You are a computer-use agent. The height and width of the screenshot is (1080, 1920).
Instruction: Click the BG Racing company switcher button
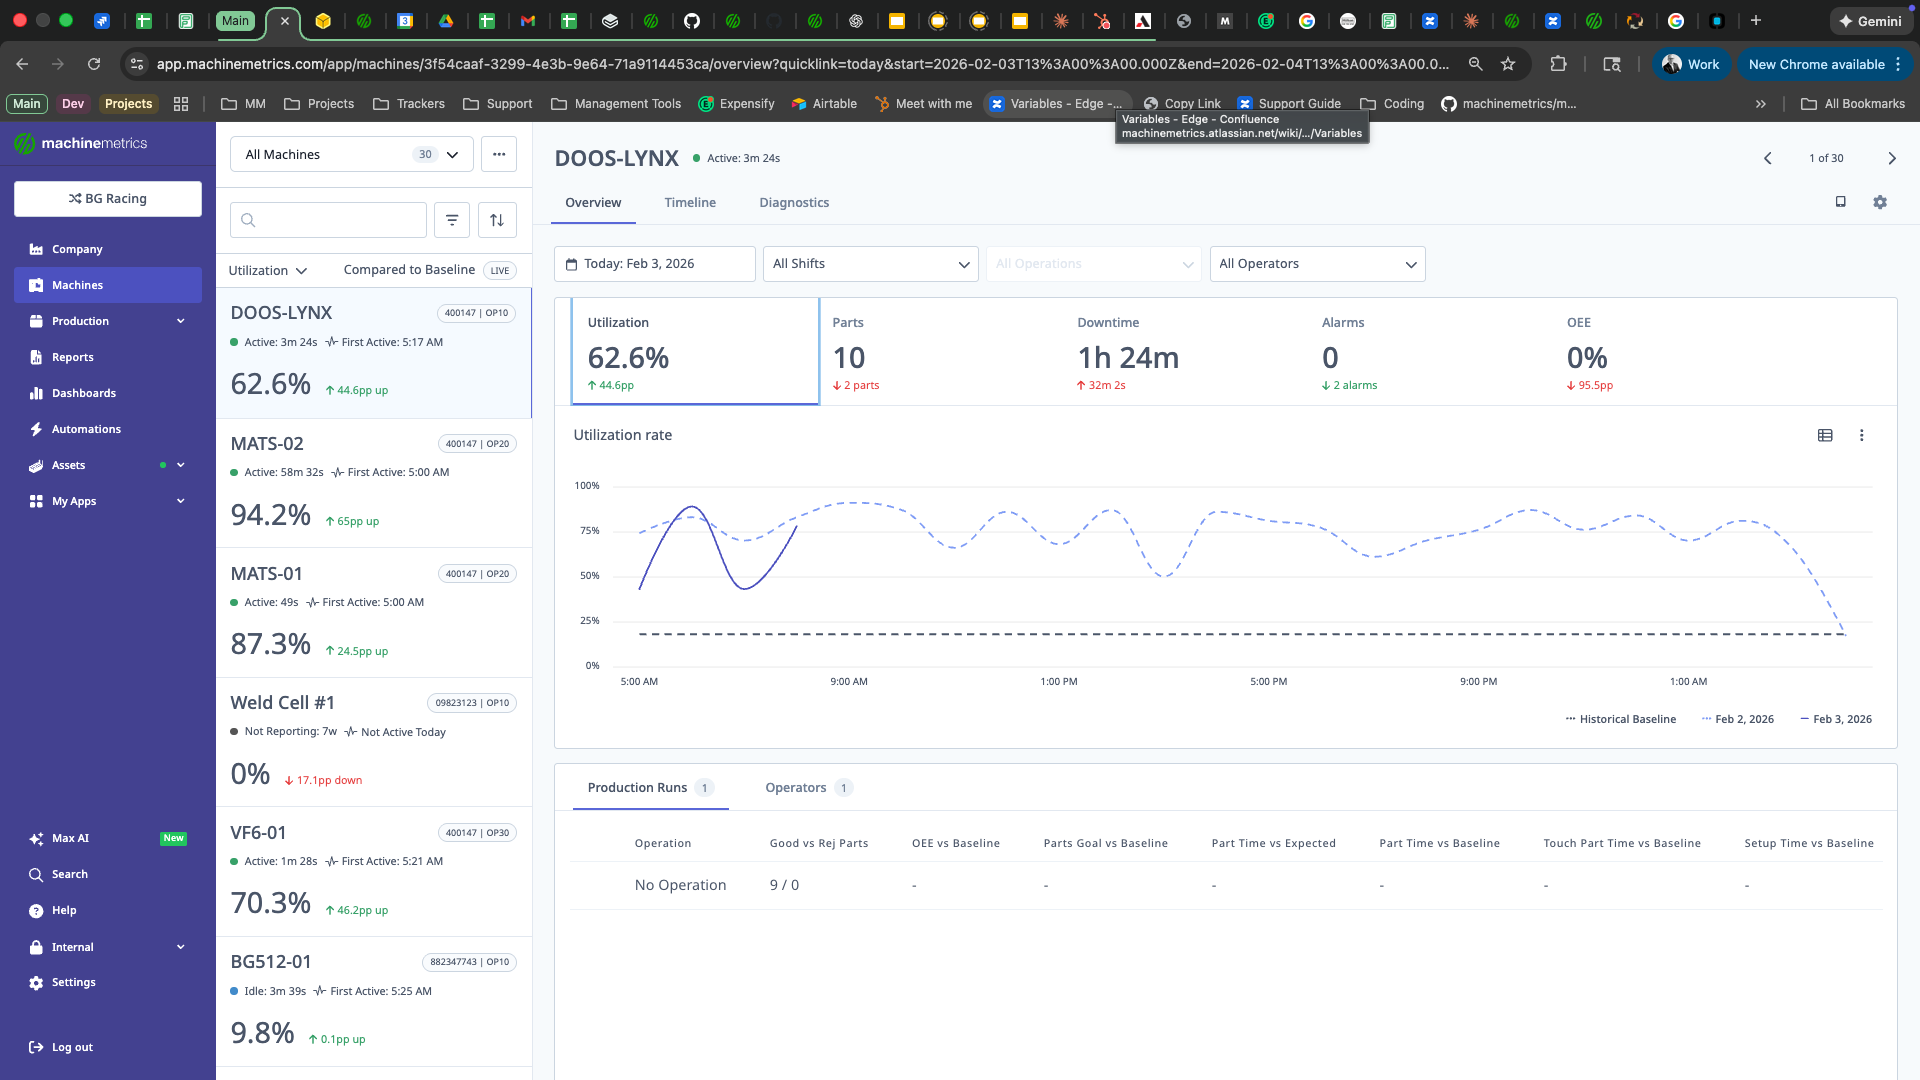pyautogui.click(x=108, y=199)
